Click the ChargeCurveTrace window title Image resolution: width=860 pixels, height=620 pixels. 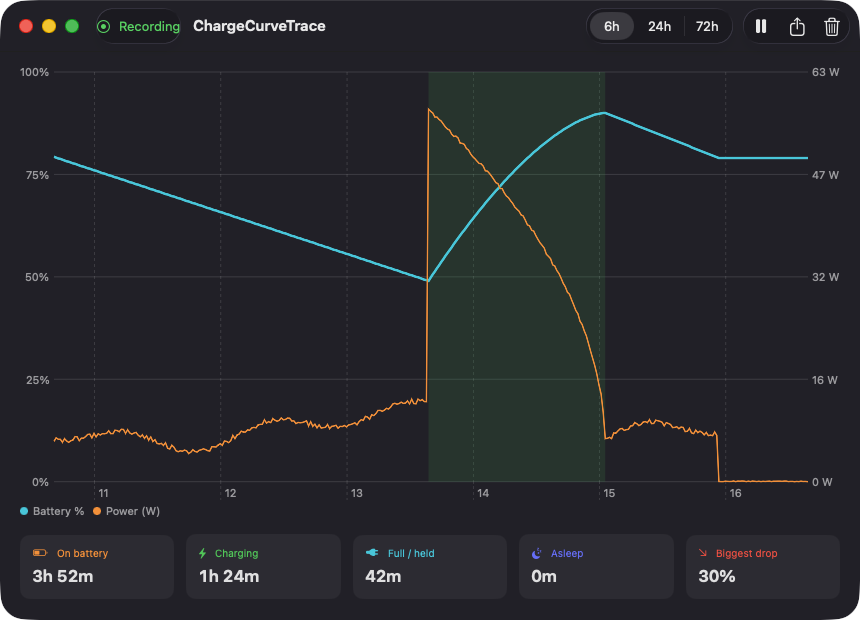[x=259, y=26]
